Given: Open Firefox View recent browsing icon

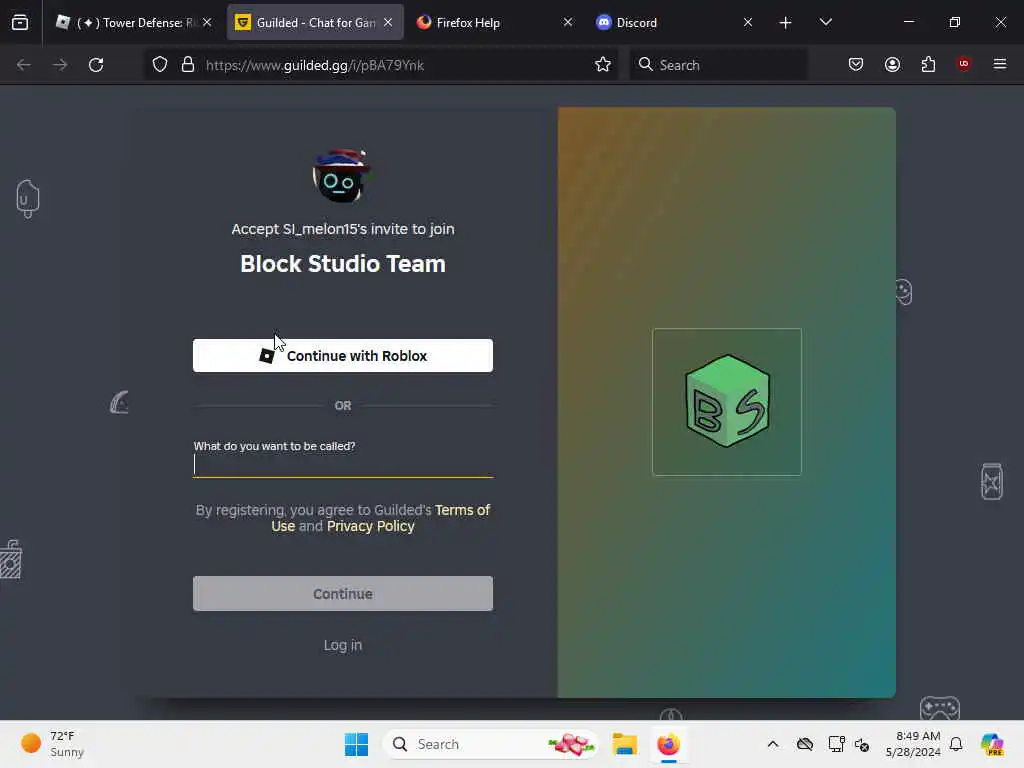Looking at the screenshot, I should click(20, 22).
